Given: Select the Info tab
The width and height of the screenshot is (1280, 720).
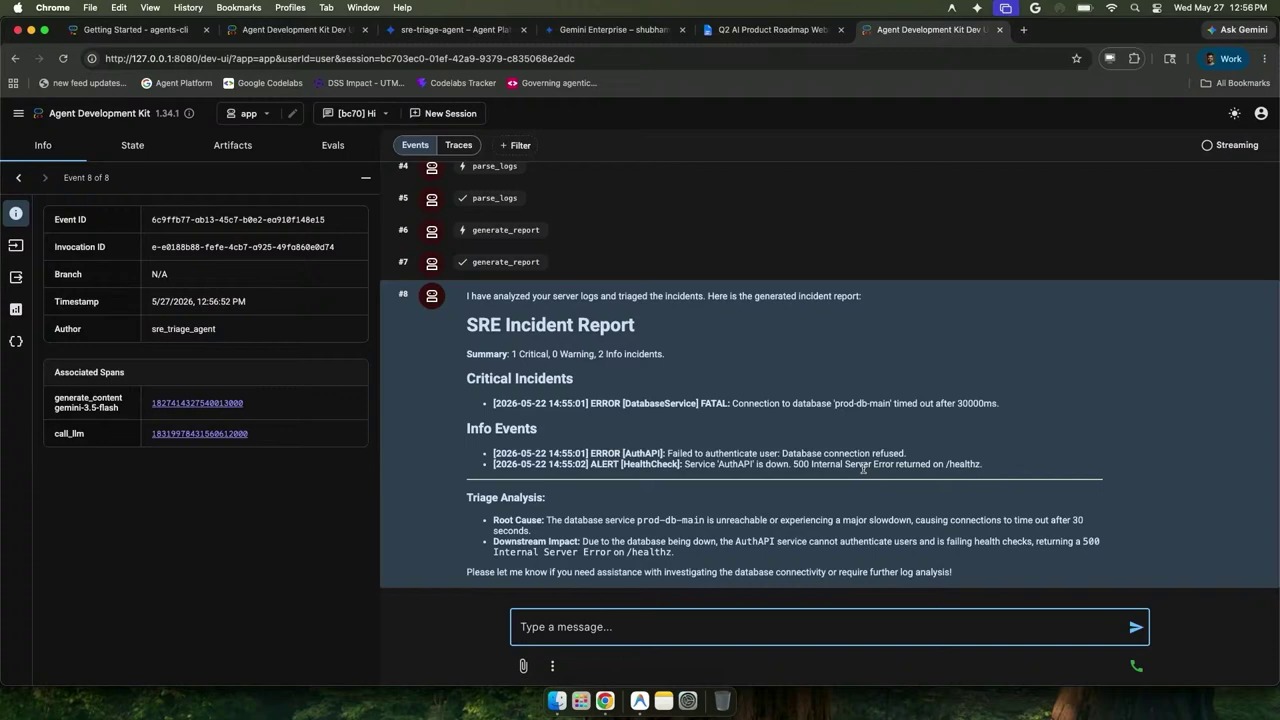Looking at the screenshot, I should pos(43,145).
